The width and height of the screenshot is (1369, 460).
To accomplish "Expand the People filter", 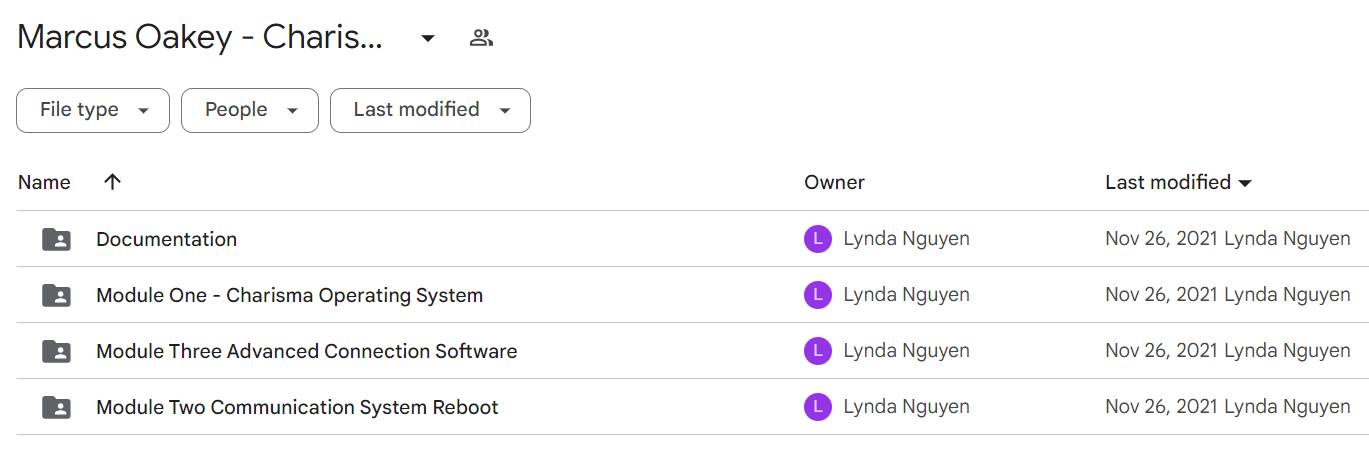I will 250,110.
